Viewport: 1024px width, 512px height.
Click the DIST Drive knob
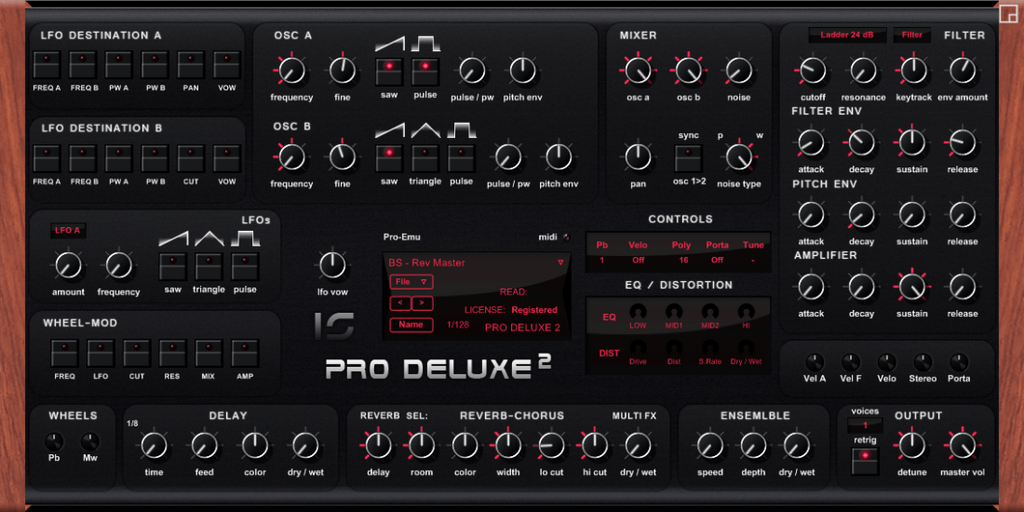point(638,347)
